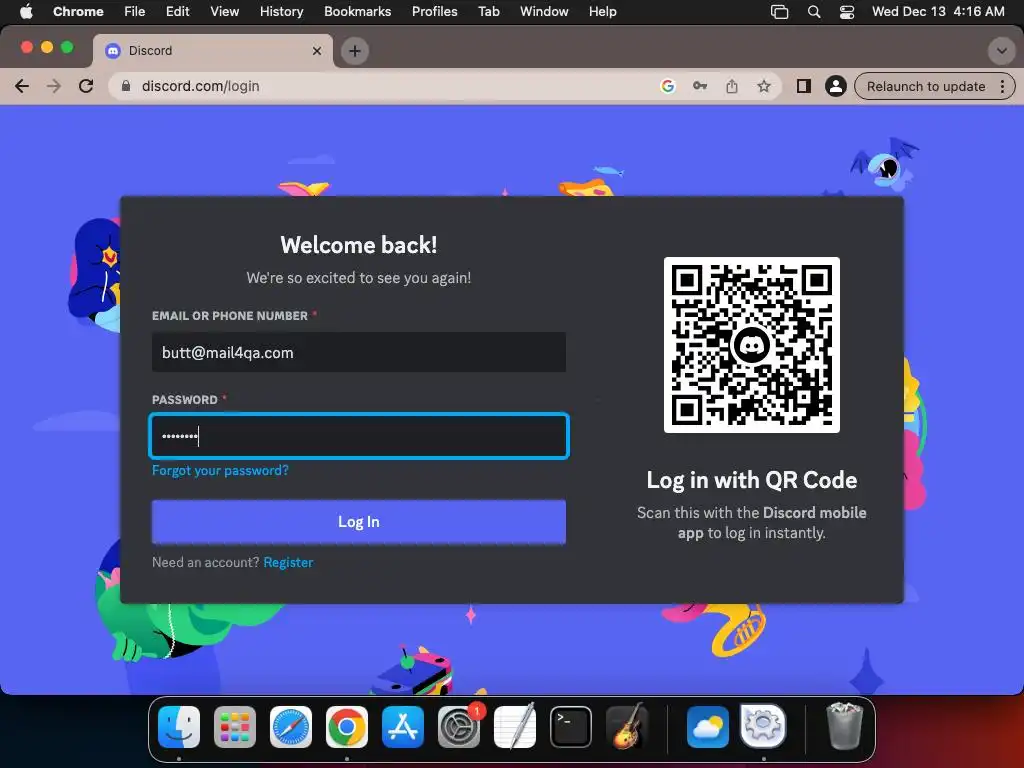
Task: Open Terminal from the dock
Action: [571, 727]
